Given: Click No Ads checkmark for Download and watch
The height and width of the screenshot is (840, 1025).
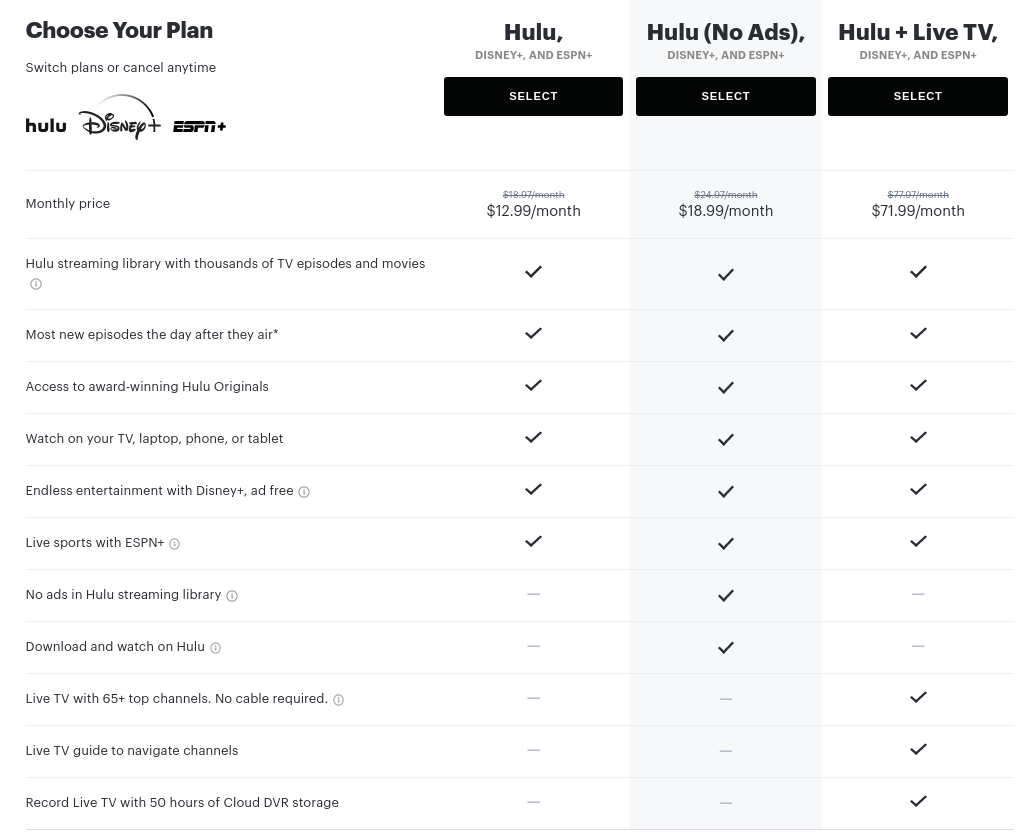Looking at the screenshot, I should 726,648.
